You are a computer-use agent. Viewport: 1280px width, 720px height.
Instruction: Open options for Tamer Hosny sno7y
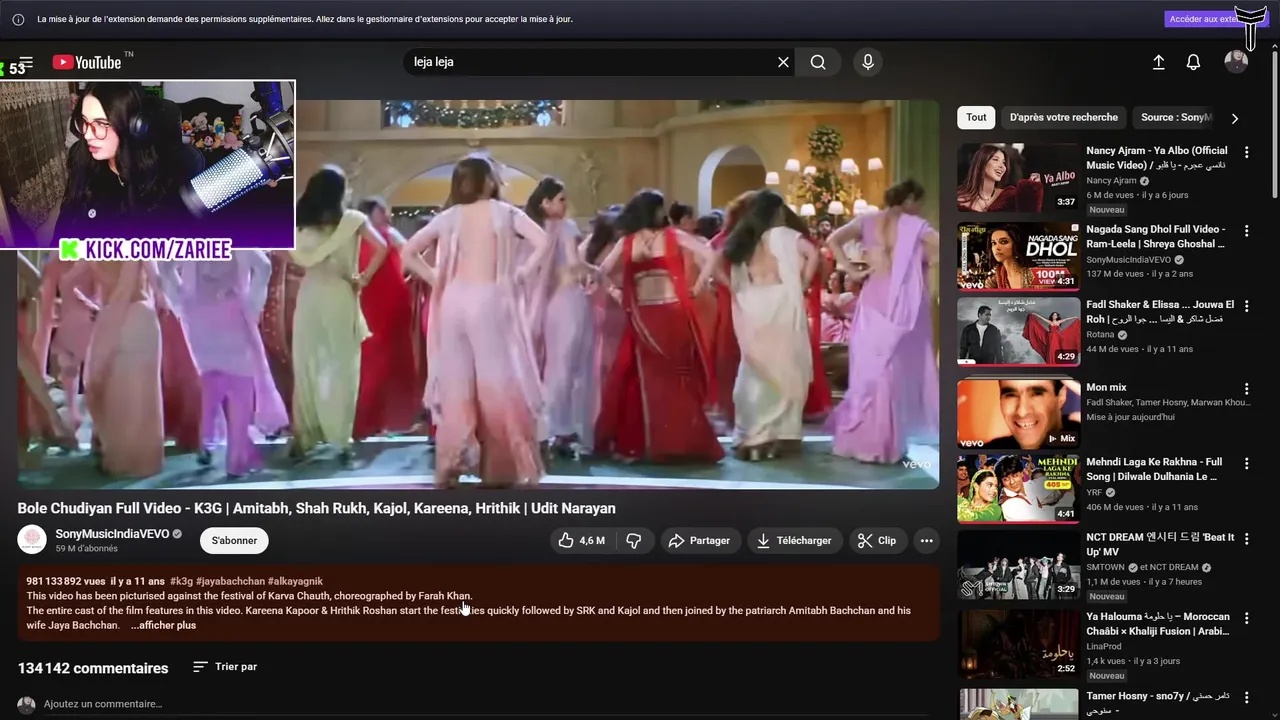pyautogui.click(x=1246, y=697)
